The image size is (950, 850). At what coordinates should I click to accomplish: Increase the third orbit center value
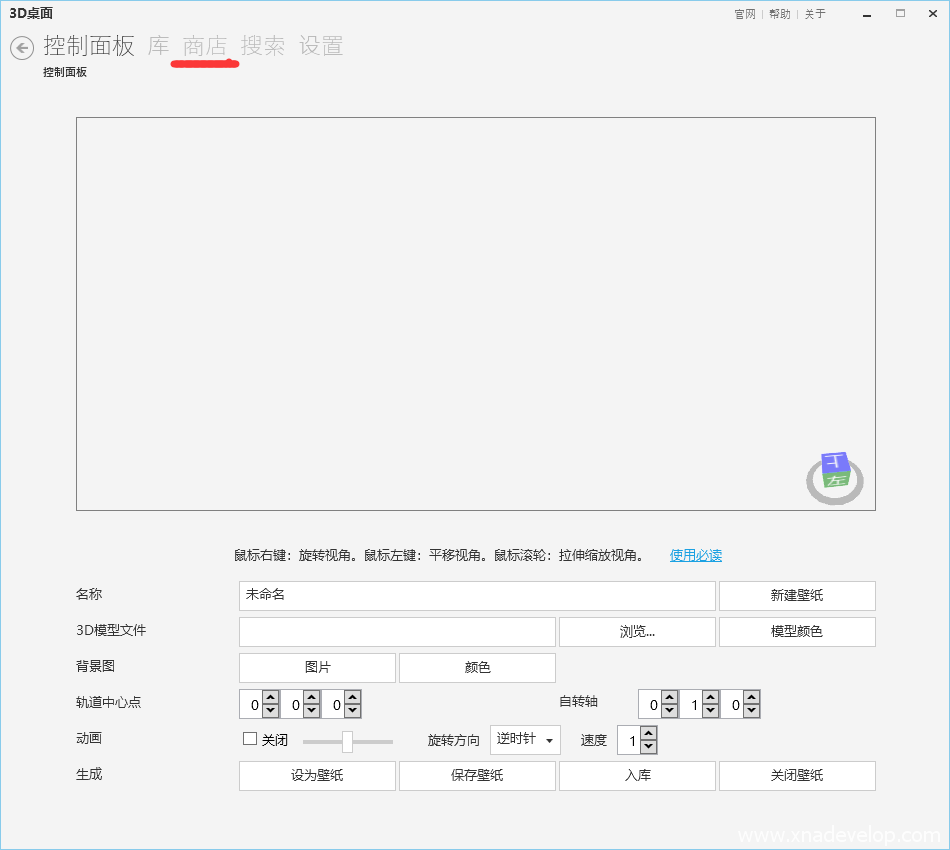(352, 698)
